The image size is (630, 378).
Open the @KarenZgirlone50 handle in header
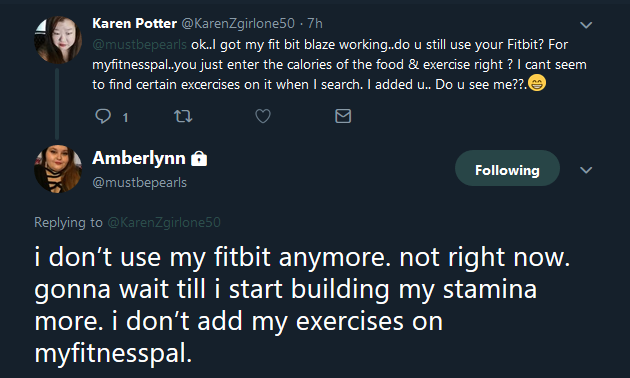tap(238, 23)
